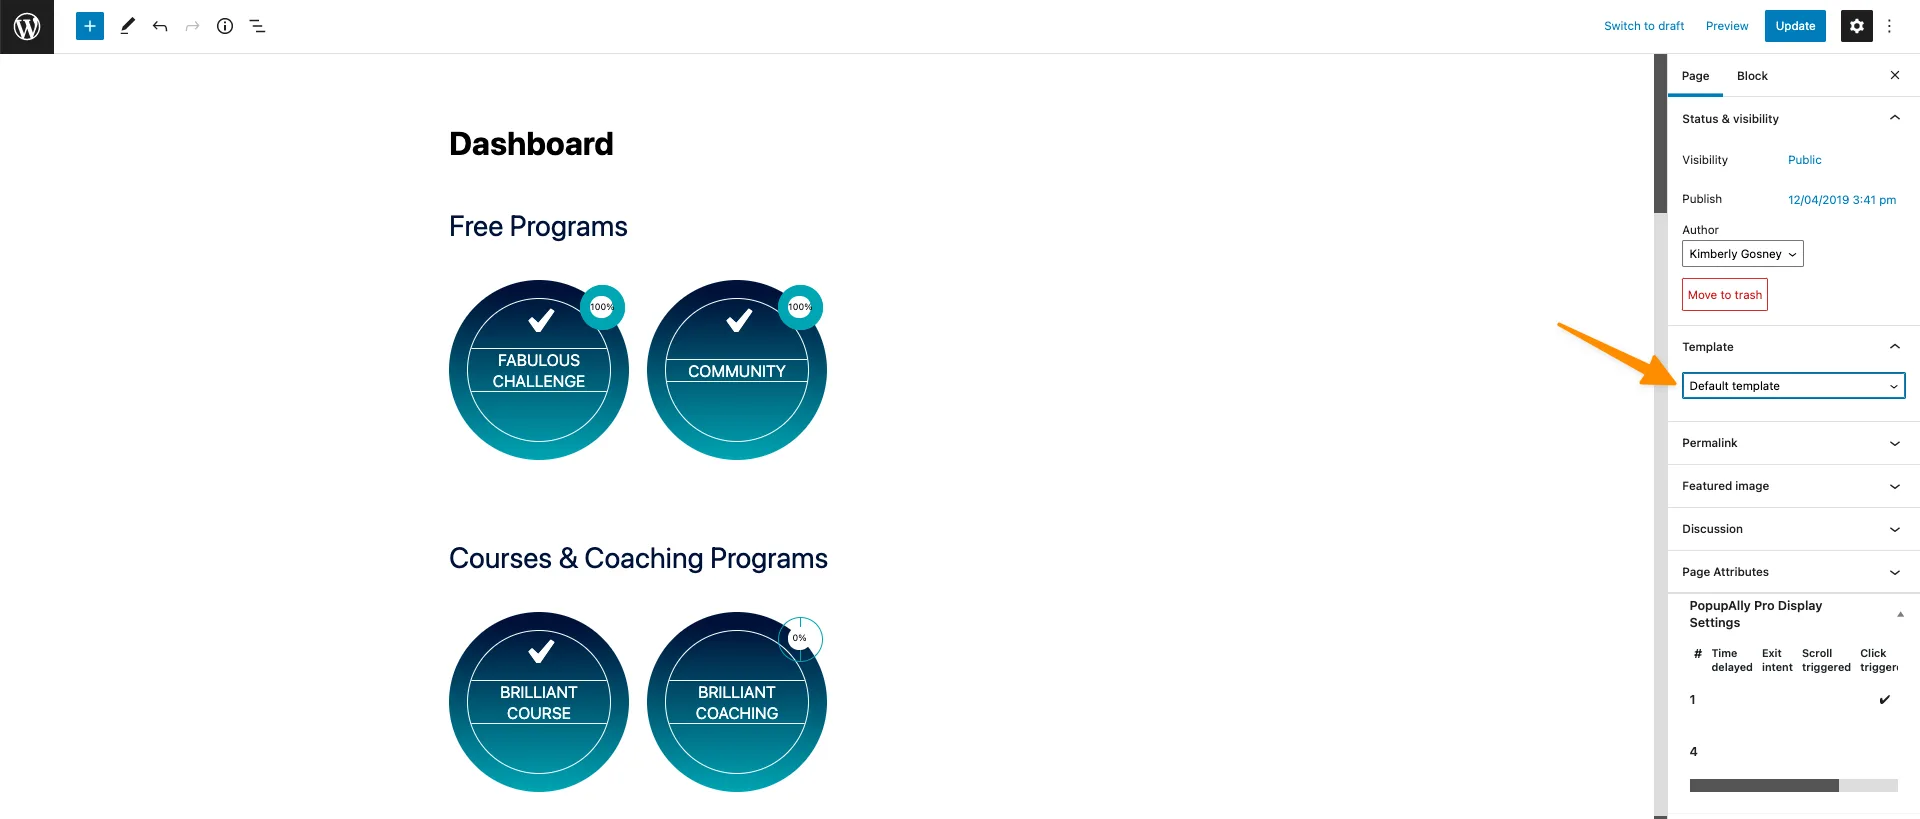Click the Dashboard page title field
The image size is (1920, 819).
531,144
